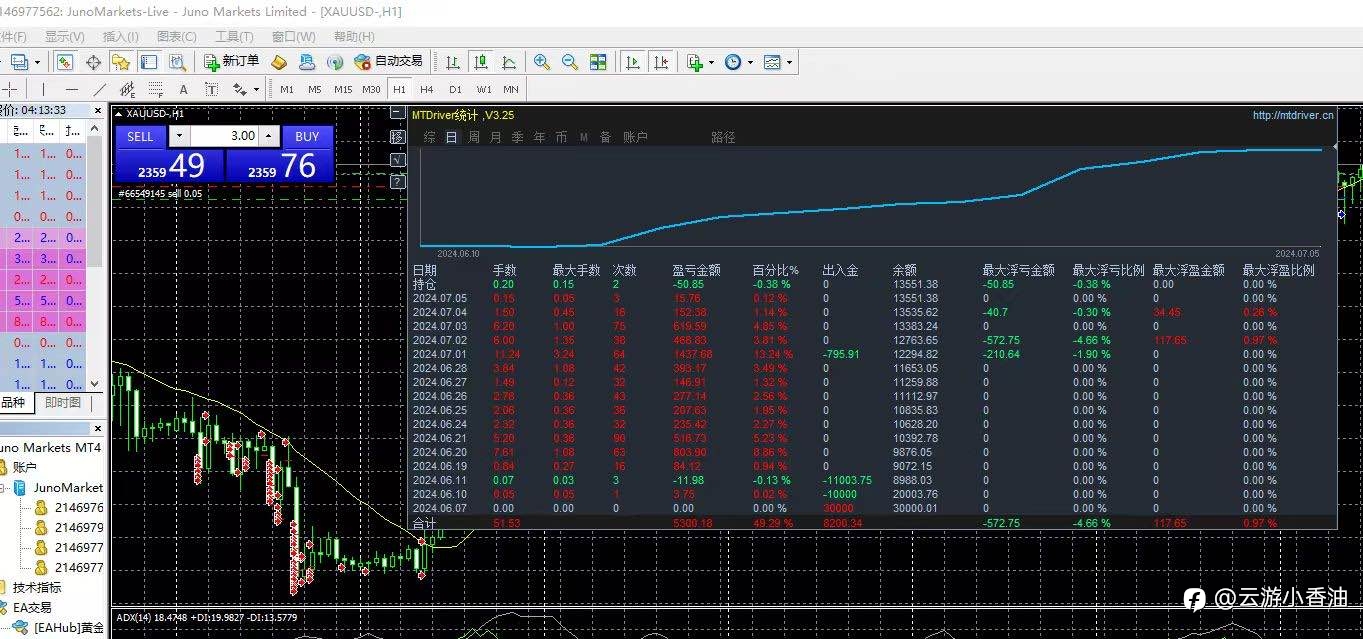Zoom in the chart
Image resolution: width=1363 pixels, height=639 pixels.
[x=542, y=62]
